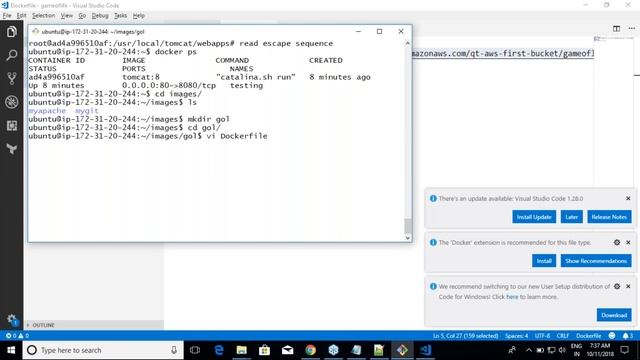Screen dimensions: 640x360
Task: Click the minimap in the editor
Action: [x=613, y=39]
